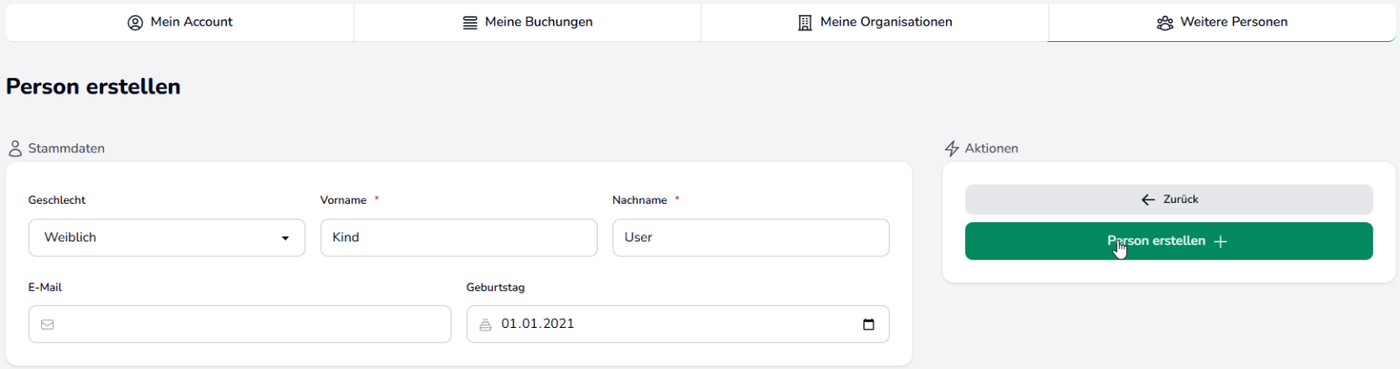Click the lightning bolt icon next to Aktionen
The height and width of the screenshot is (369, 1400).
[952, 148]
